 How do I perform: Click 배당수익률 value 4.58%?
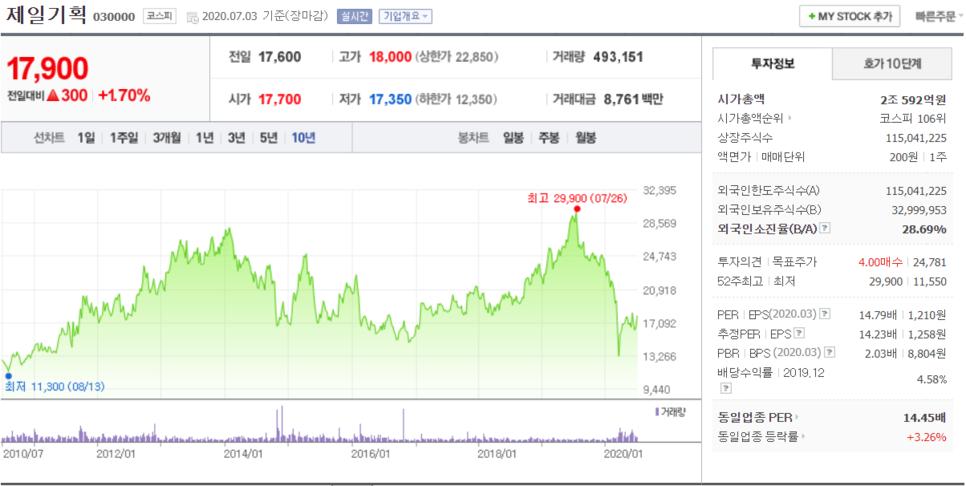(x=932, y=379)
